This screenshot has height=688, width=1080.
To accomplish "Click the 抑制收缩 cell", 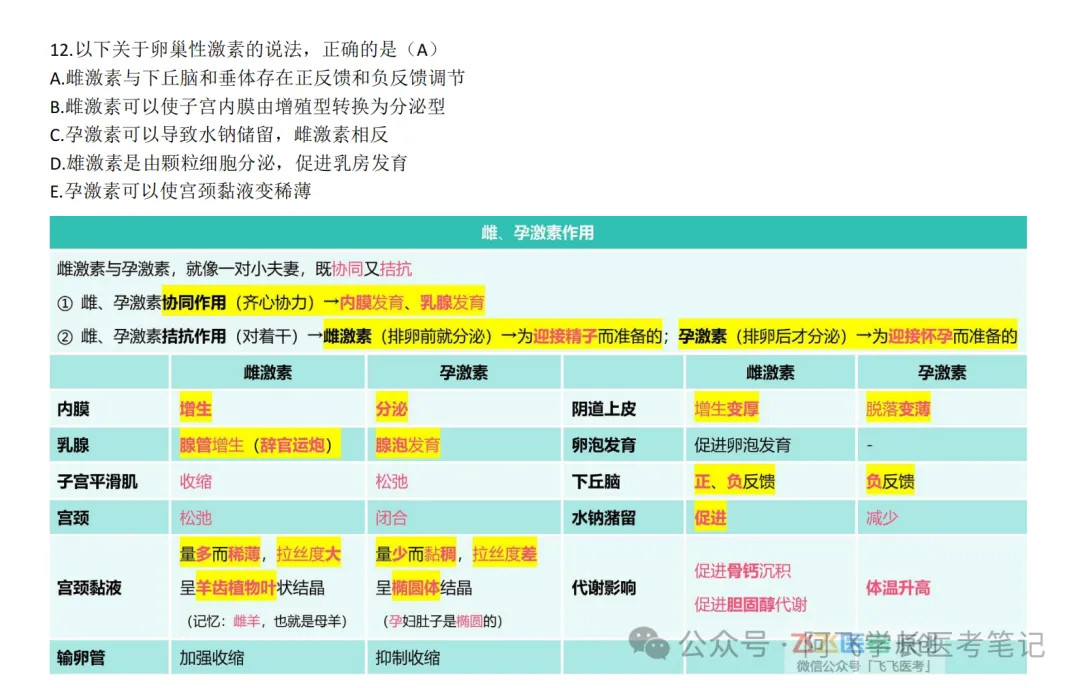I will tap(408, 658).
